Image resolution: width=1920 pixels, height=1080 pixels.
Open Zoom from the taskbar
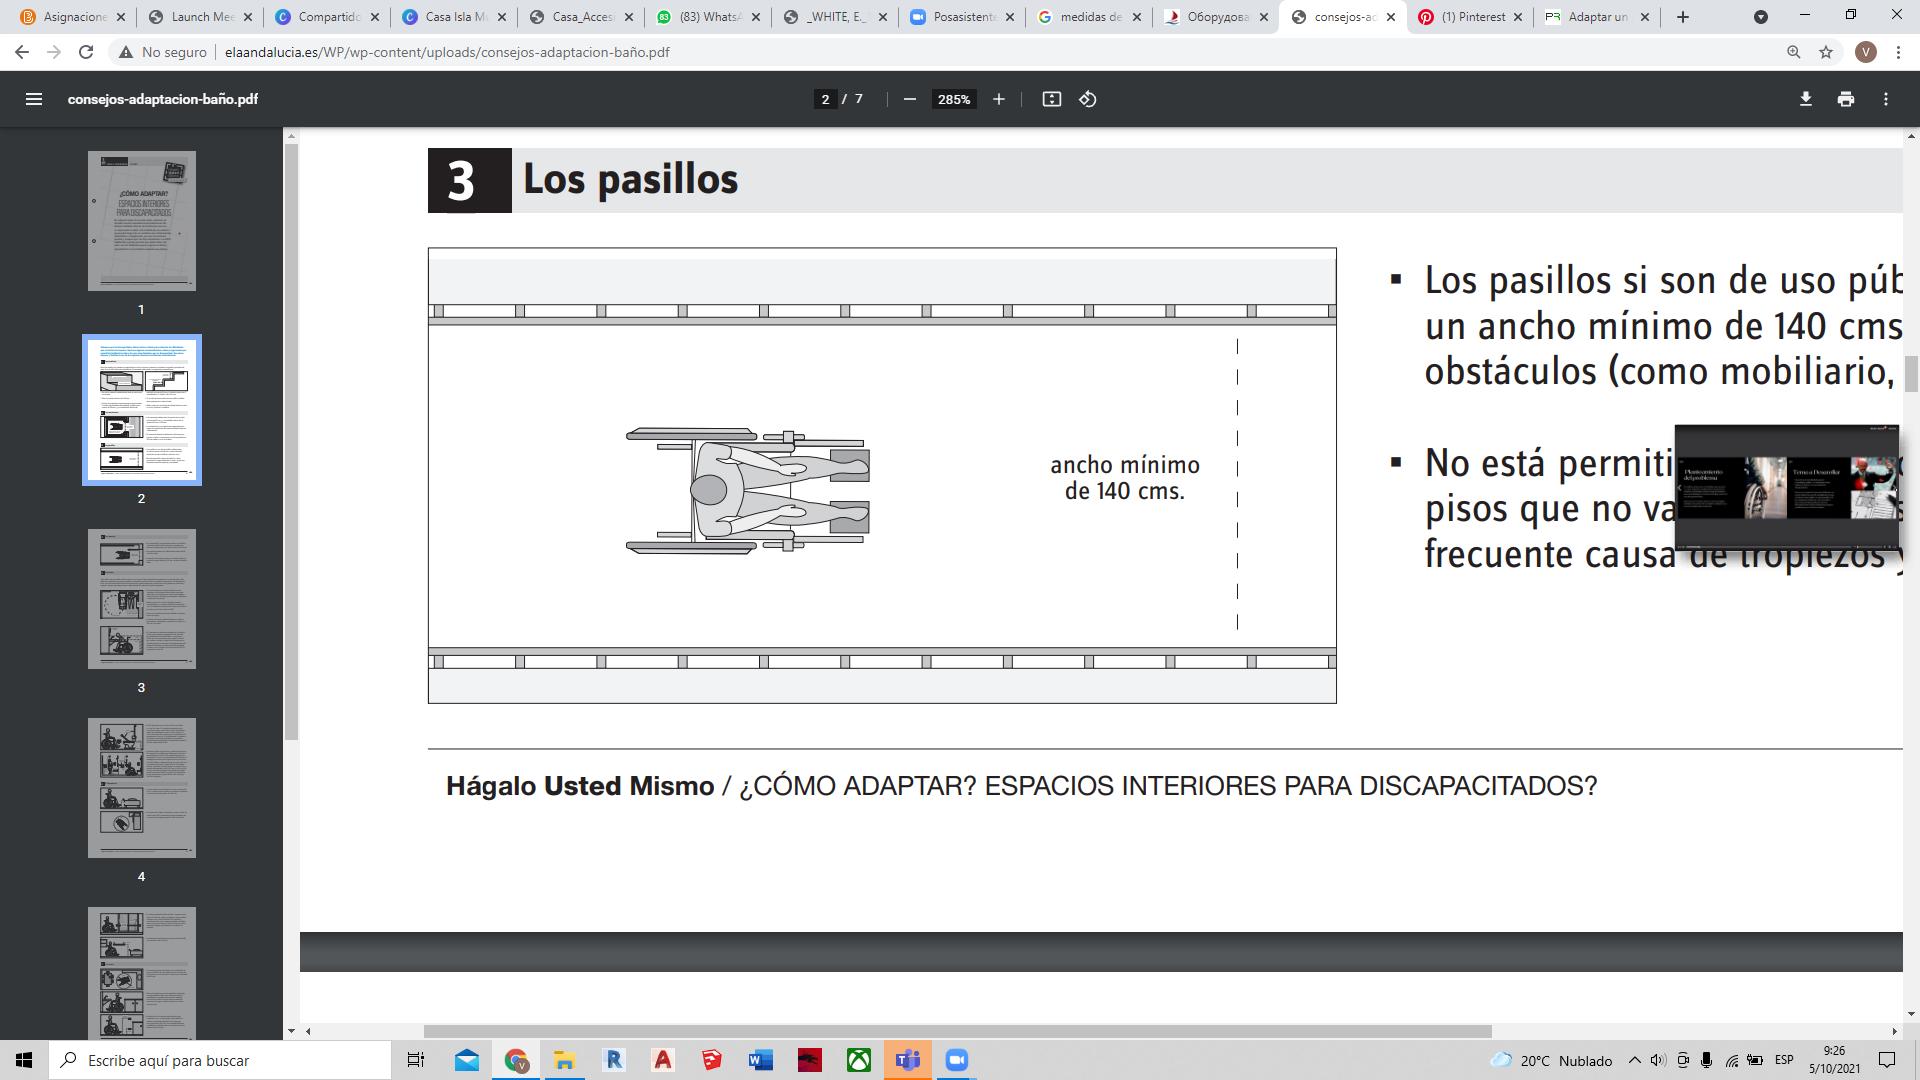click(957, 1060)
